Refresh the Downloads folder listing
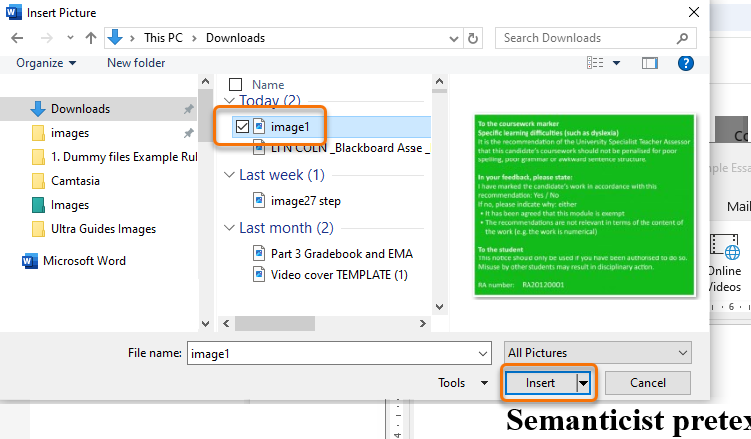This screenshot has width=751, height=439. click(472, 38)
